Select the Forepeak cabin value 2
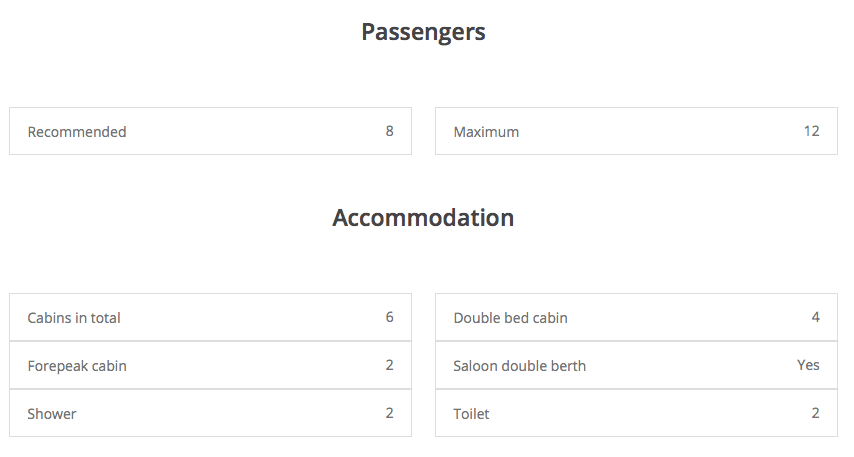Screen dimensions: 854x457 point(389,365)
